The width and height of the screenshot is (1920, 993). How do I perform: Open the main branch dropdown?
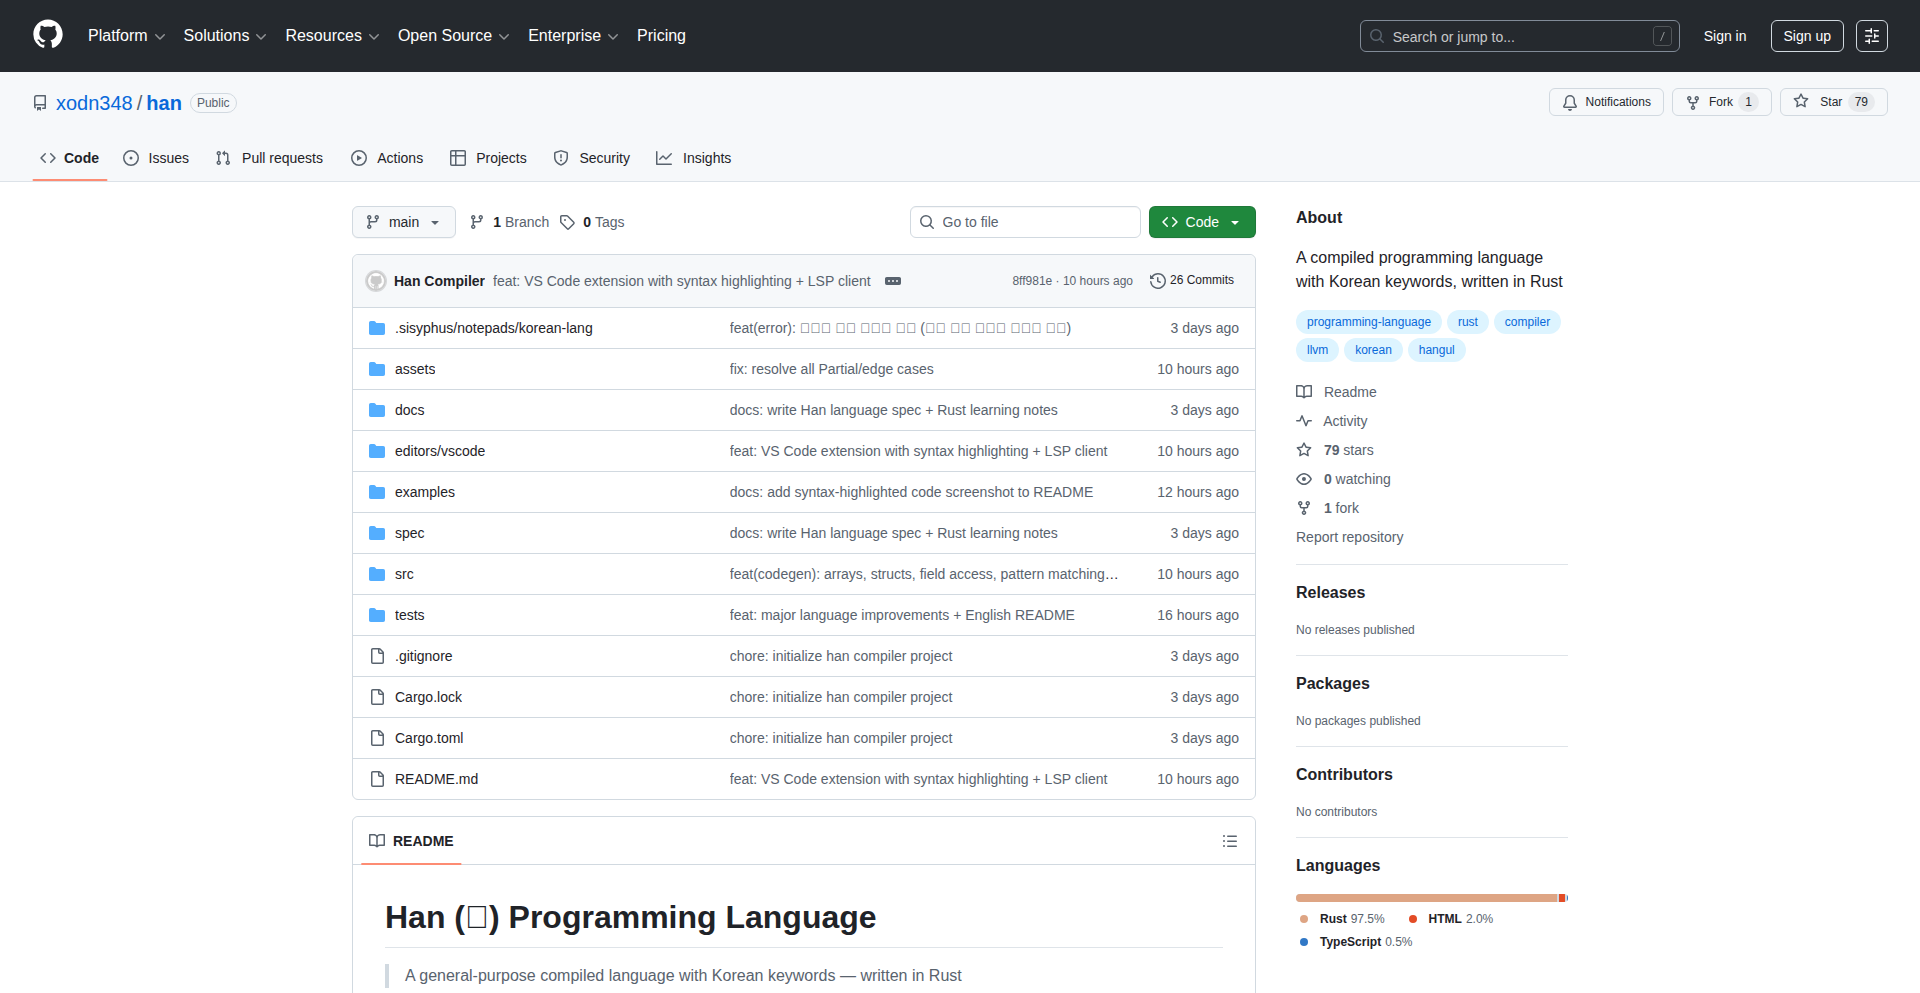(403, 222)
